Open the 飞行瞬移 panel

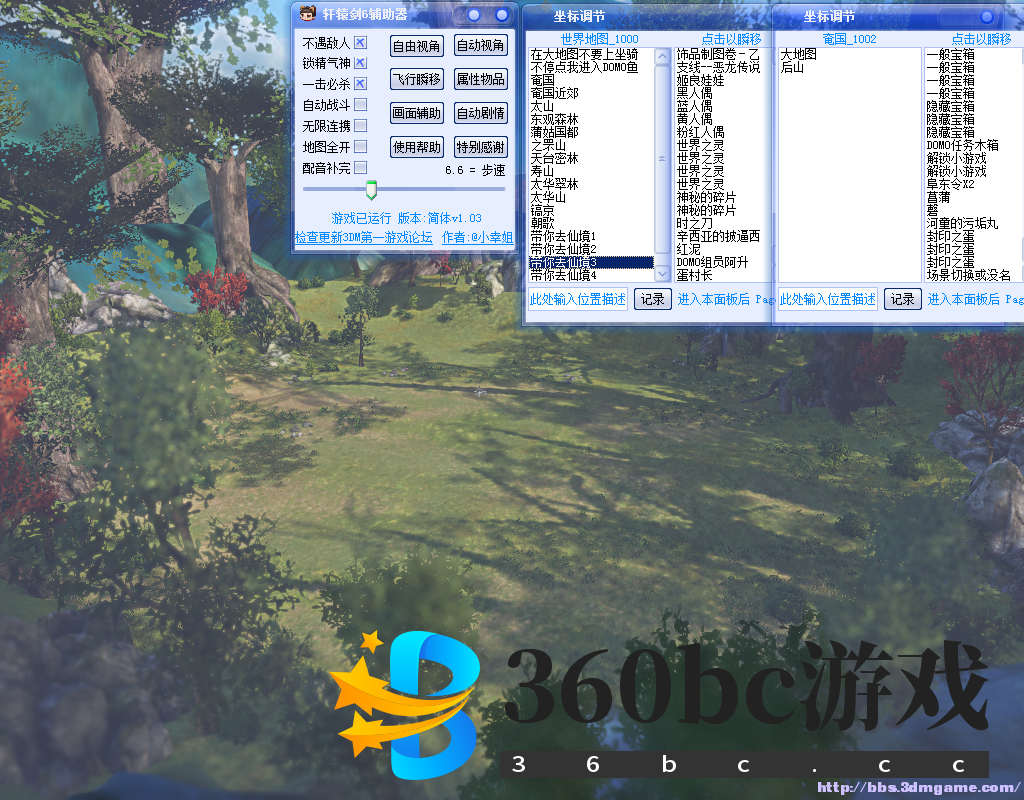tap(416, 80)
